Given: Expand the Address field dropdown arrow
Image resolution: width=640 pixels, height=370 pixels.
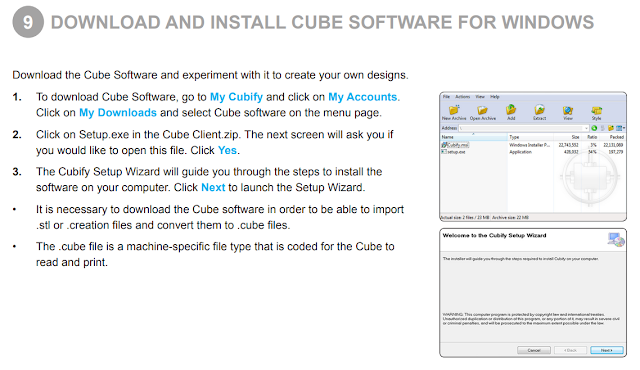Looking at the screenshot, I should pos(587,128).
